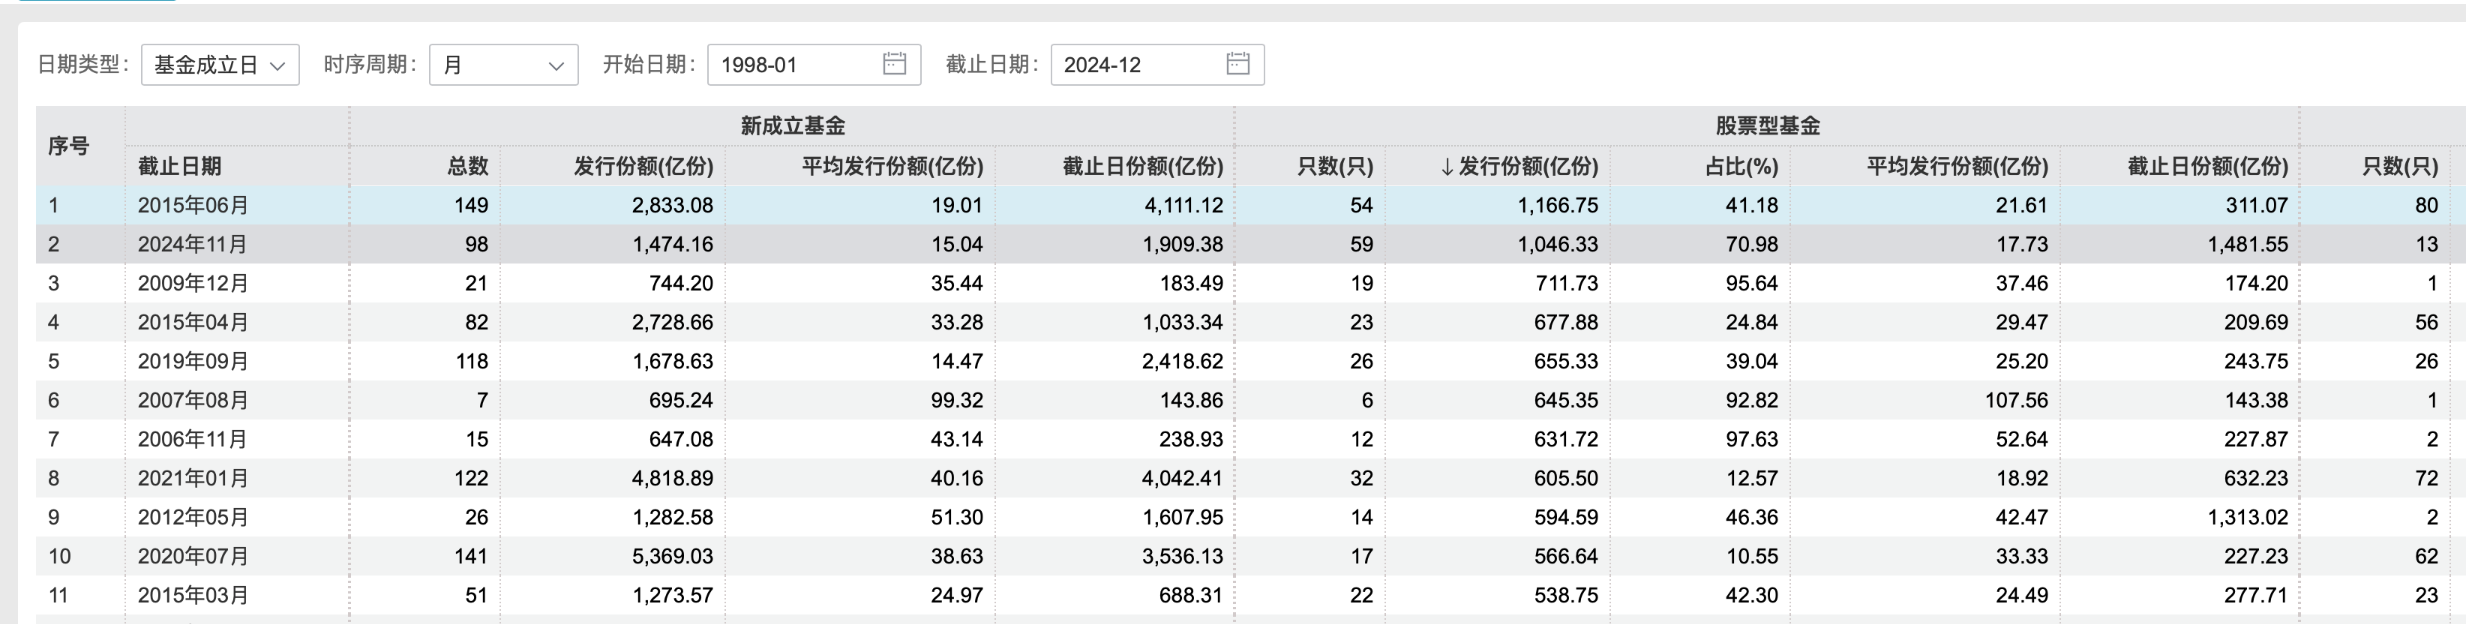Image resolution: width=2466 pixels, height=624 pixels.
Task: Select the 2021年01月 row
Action: (193, 478)
